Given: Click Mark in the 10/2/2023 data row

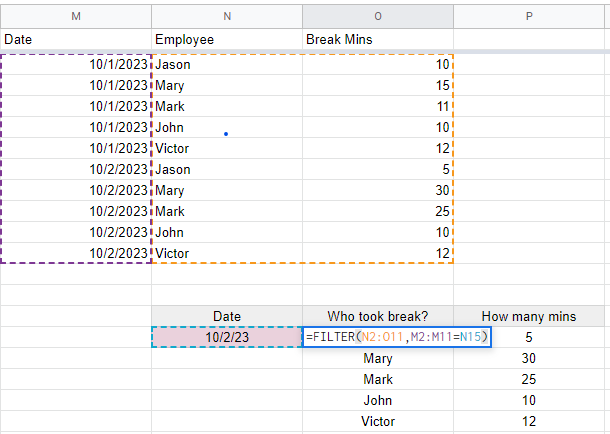Looking at the screenshot, I should (x=227, y=211).
